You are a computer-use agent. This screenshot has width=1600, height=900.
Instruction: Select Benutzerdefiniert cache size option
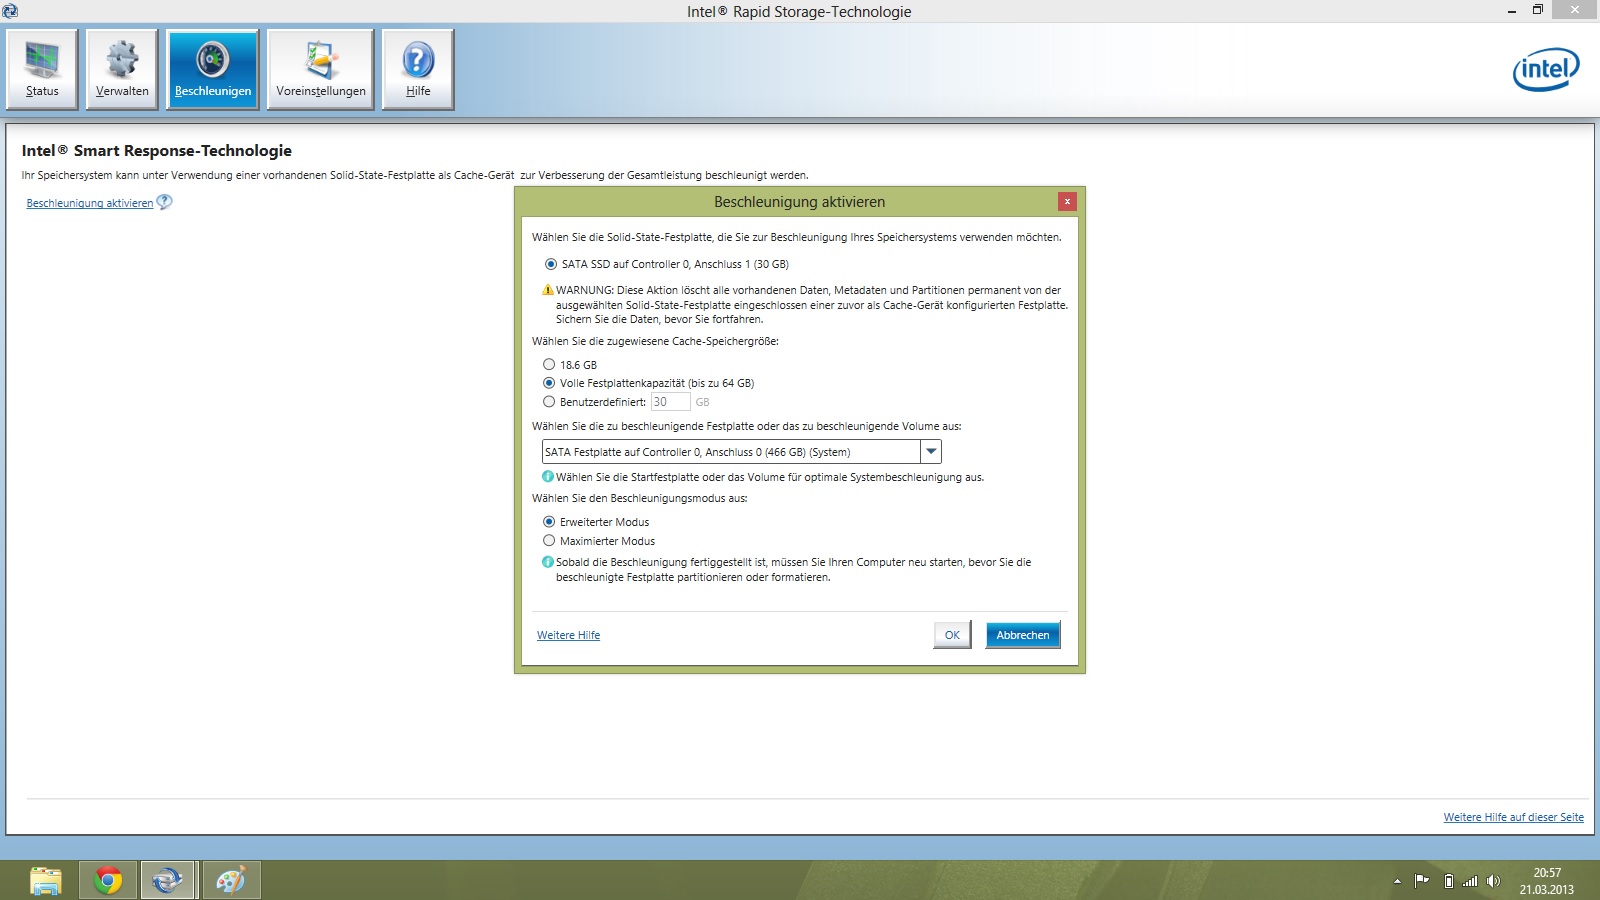pos(549,402)
